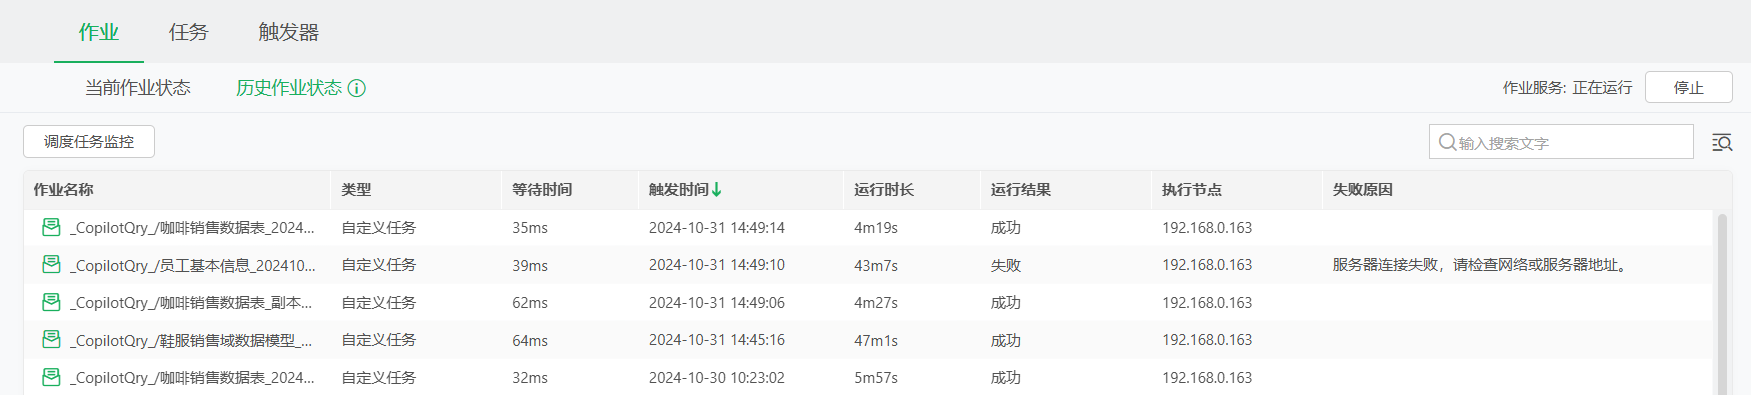Switch to the 作业 tab
The height and width of the screenshot is (395, 1751).
[x=99, y=32]
